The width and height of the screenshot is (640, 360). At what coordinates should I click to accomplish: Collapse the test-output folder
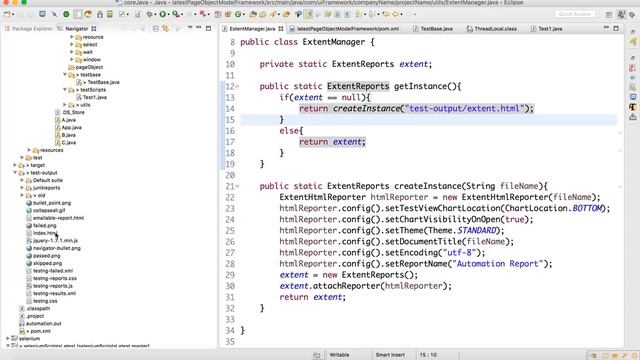(15, 173)
